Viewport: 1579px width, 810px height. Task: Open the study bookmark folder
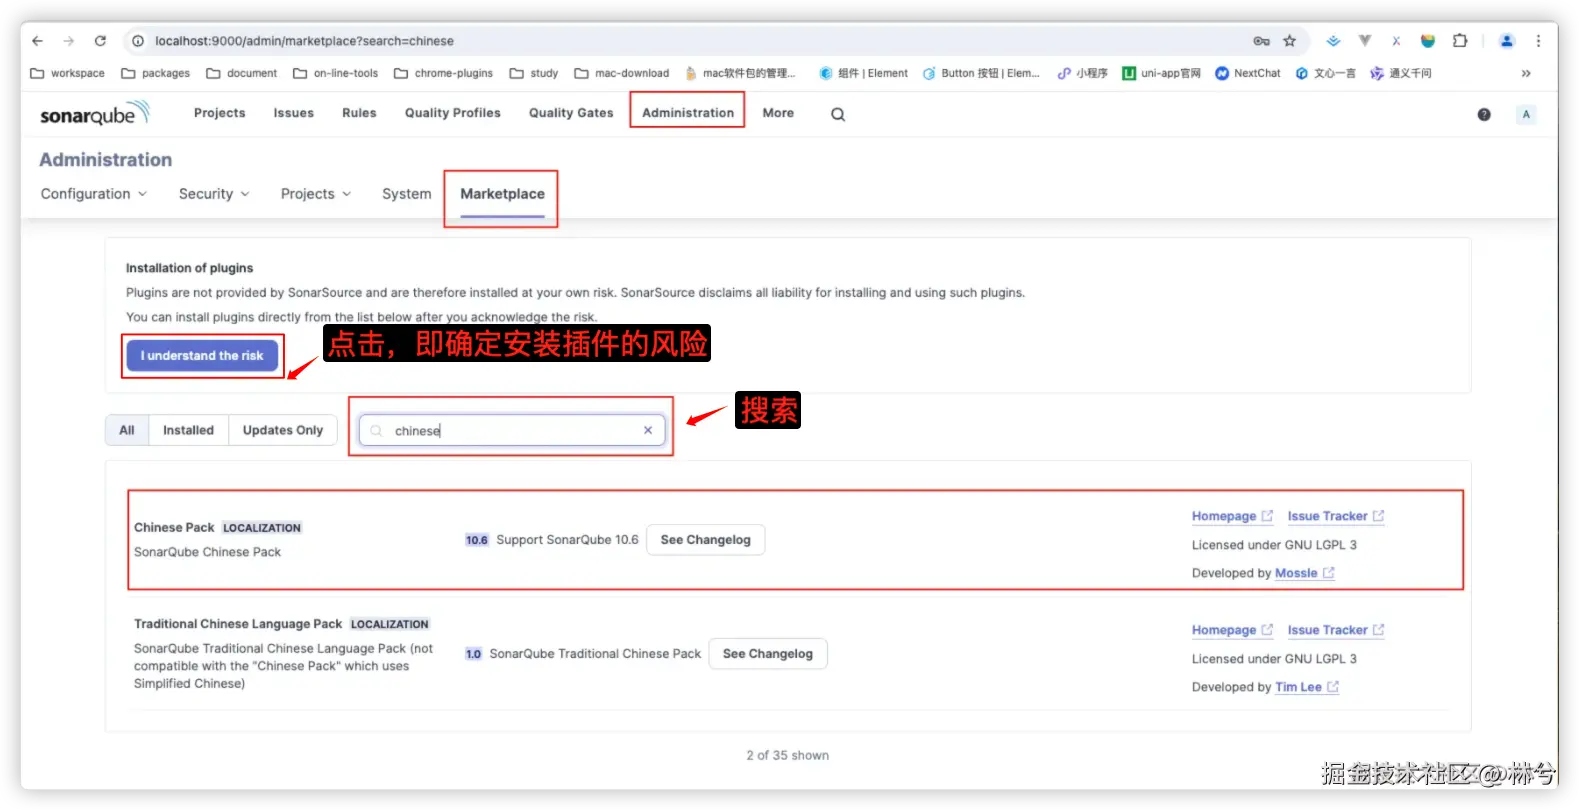pos(534,73)
